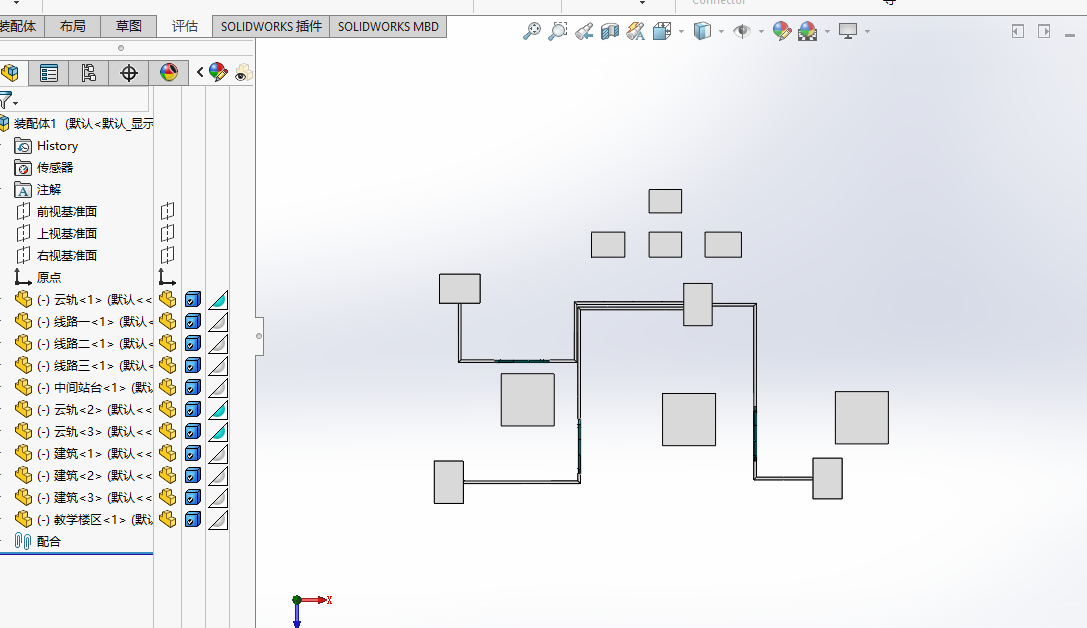This screenshot has height=628, width=1087.
Task: Switch to the 草图 ribbon tab
Action: tap(128, 26)
